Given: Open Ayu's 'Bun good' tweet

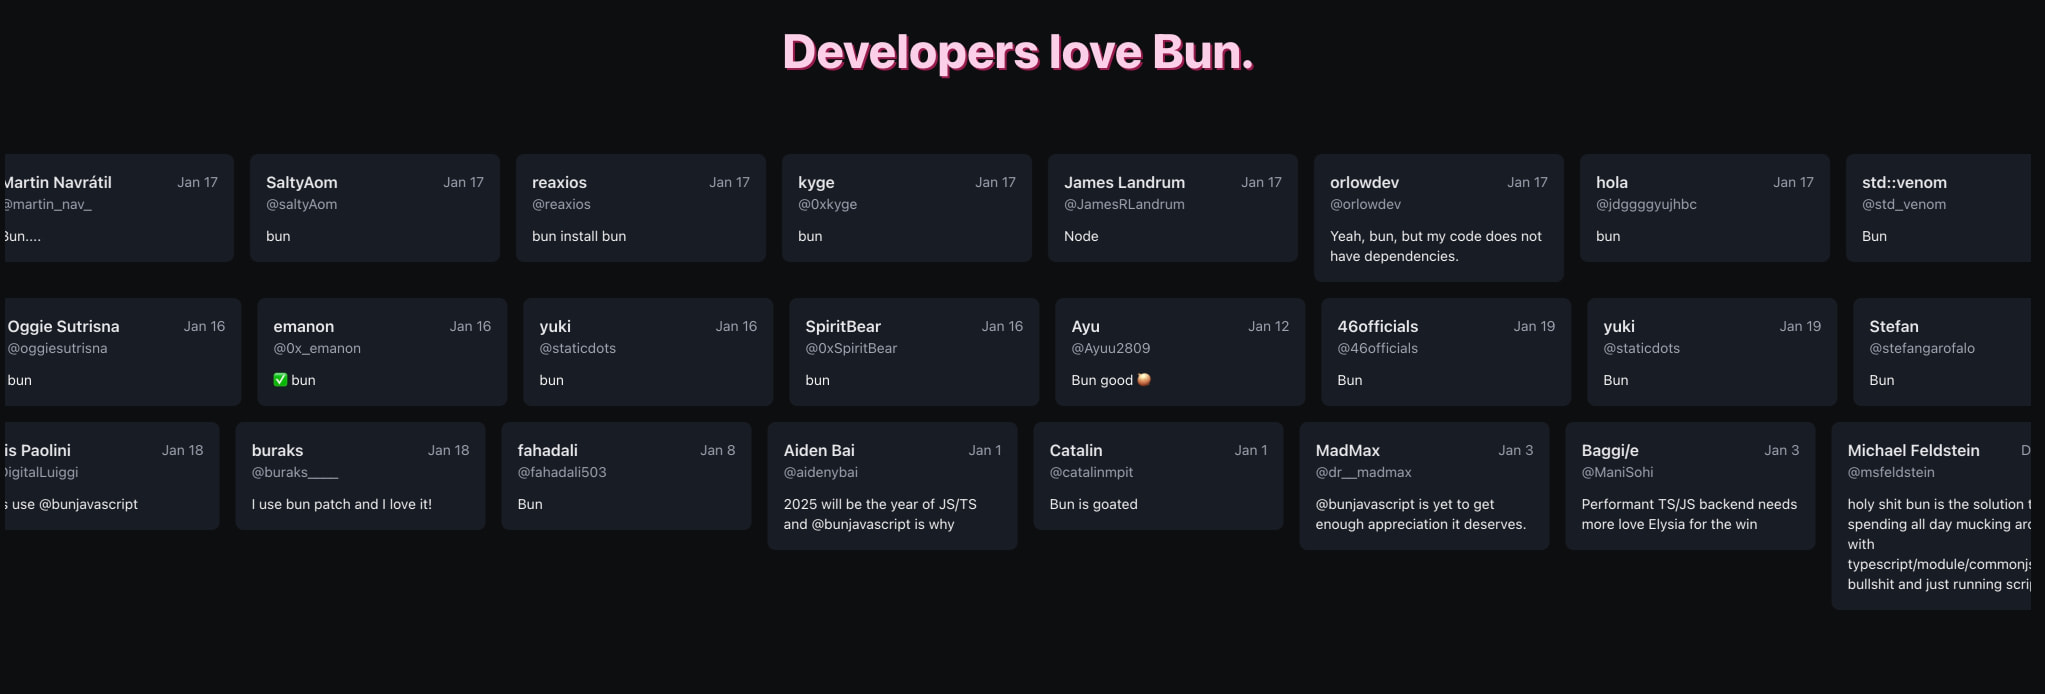Looking at the screenshot, I should point(1180,352).
